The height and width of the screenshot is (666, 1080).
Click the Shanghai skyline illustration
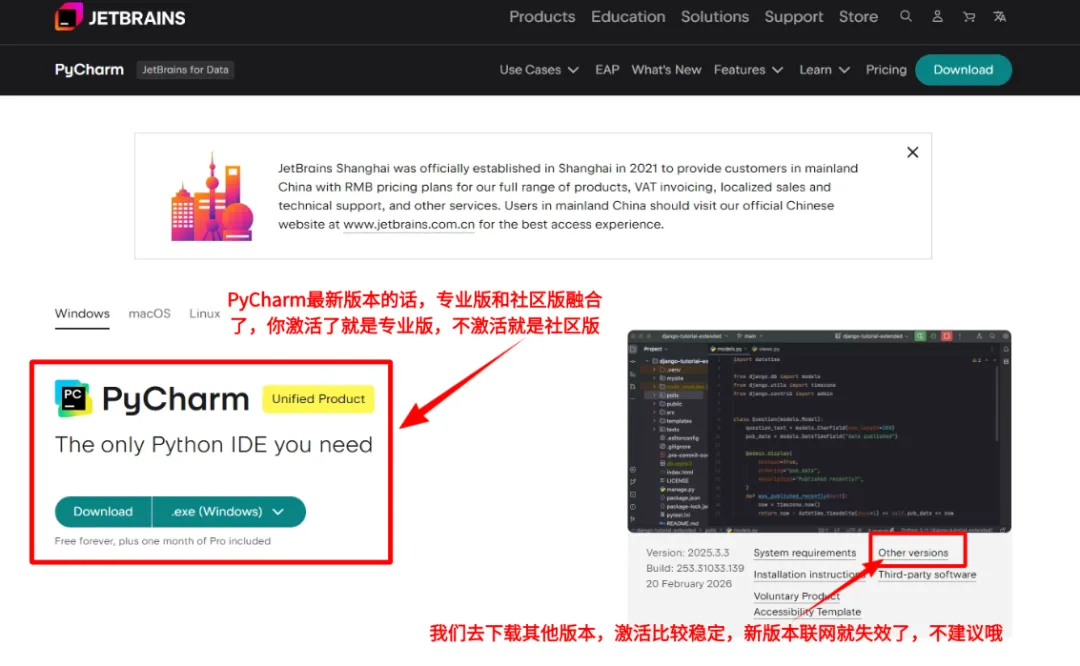point(212,197)
